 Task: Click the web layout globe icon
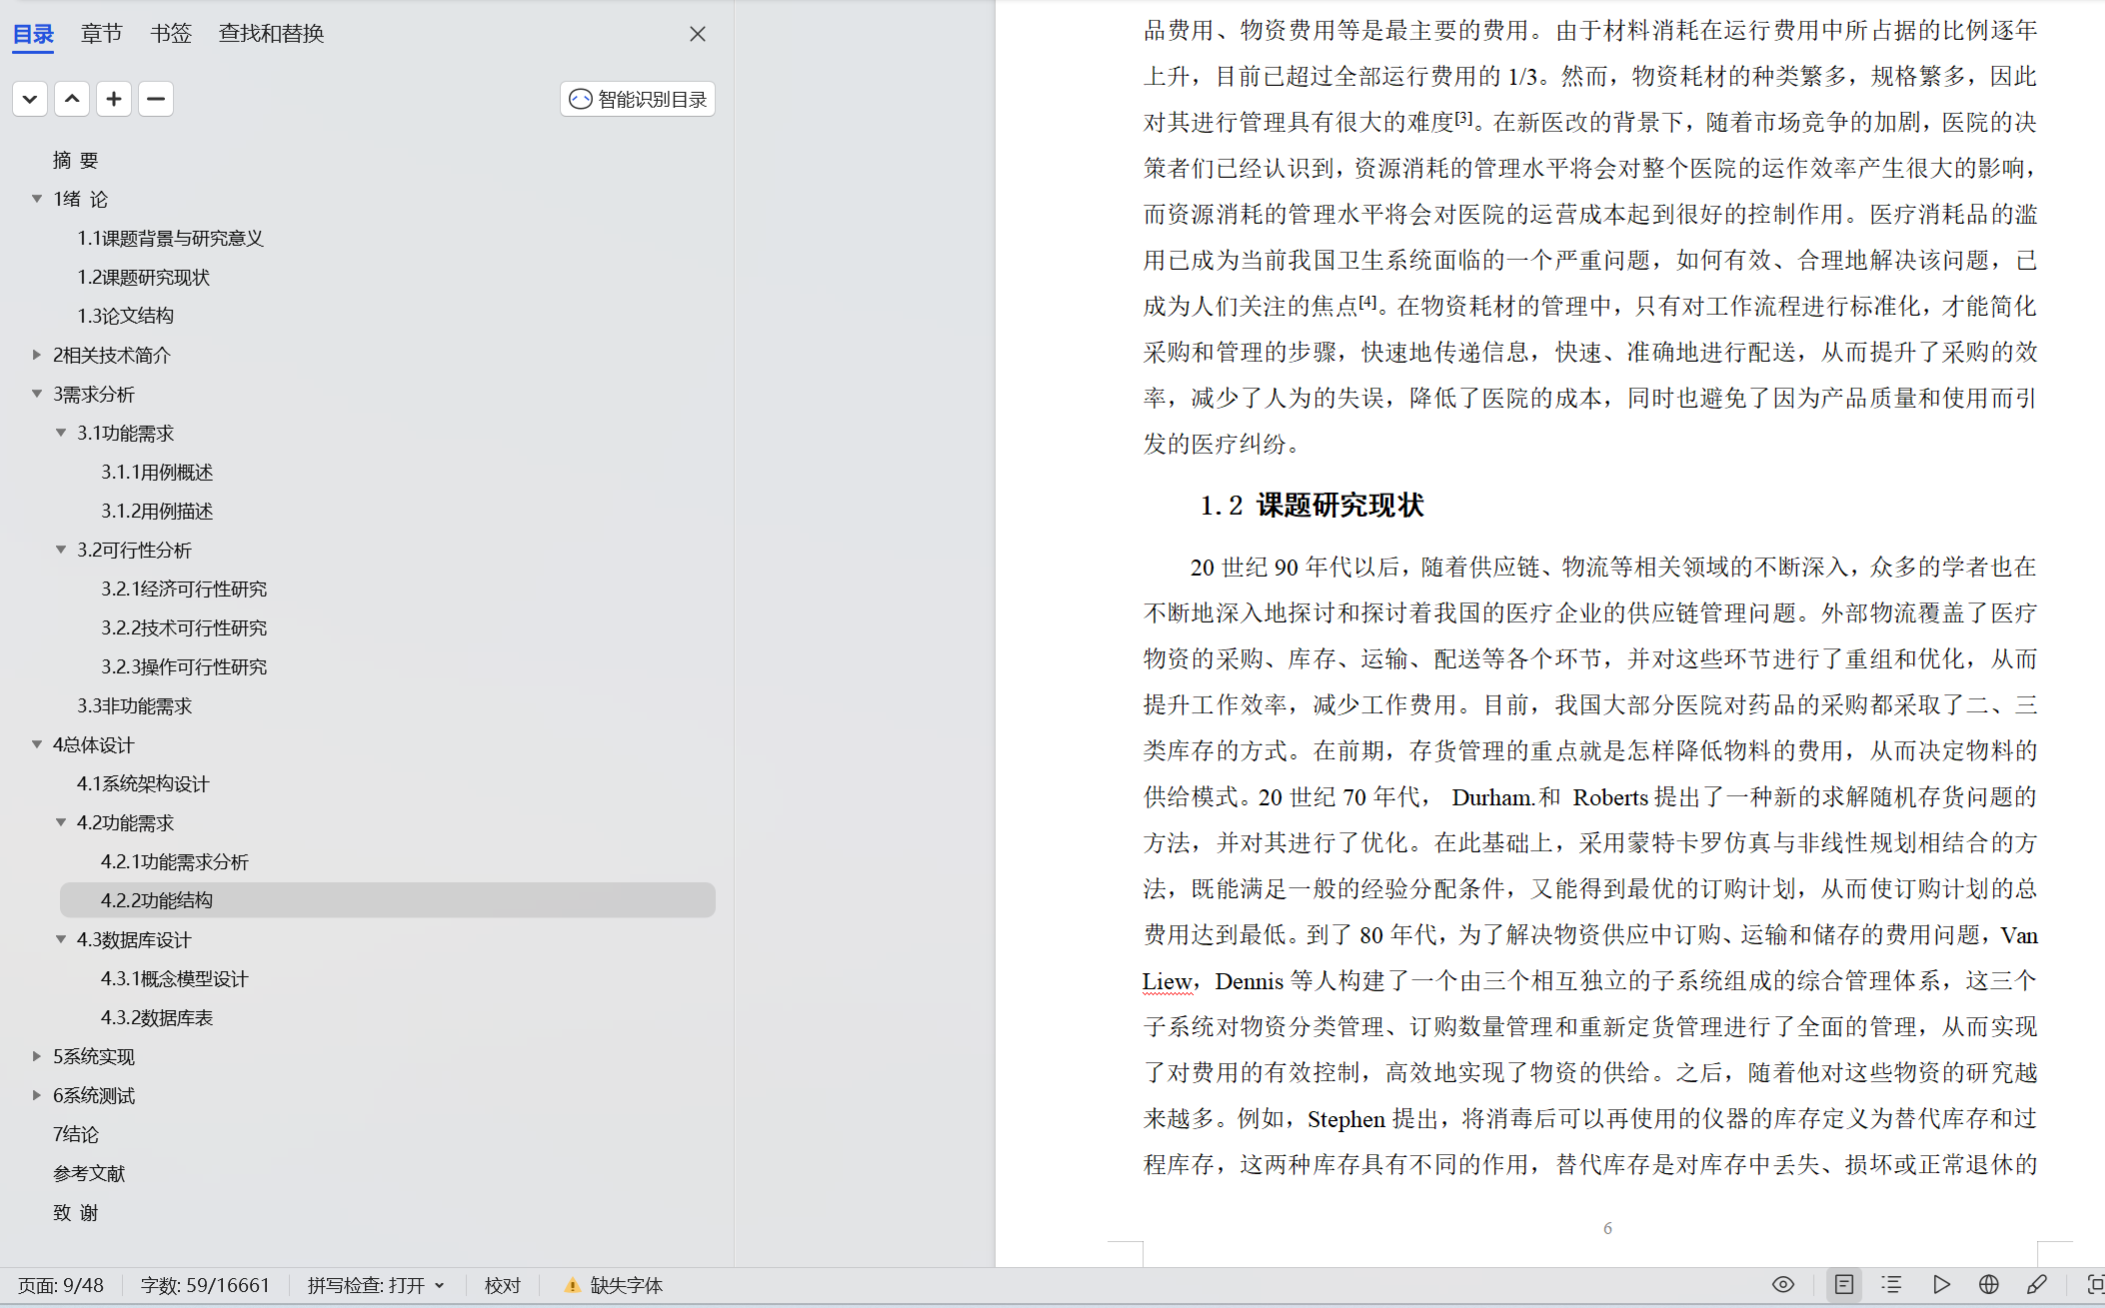point(1988,1285)
